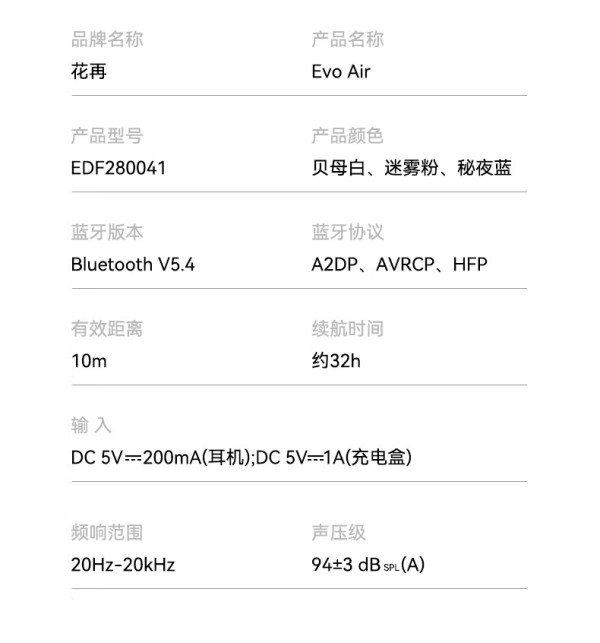Click the 续航时间 label
This screenshot has height=643, width=600.
pos(347,329)
